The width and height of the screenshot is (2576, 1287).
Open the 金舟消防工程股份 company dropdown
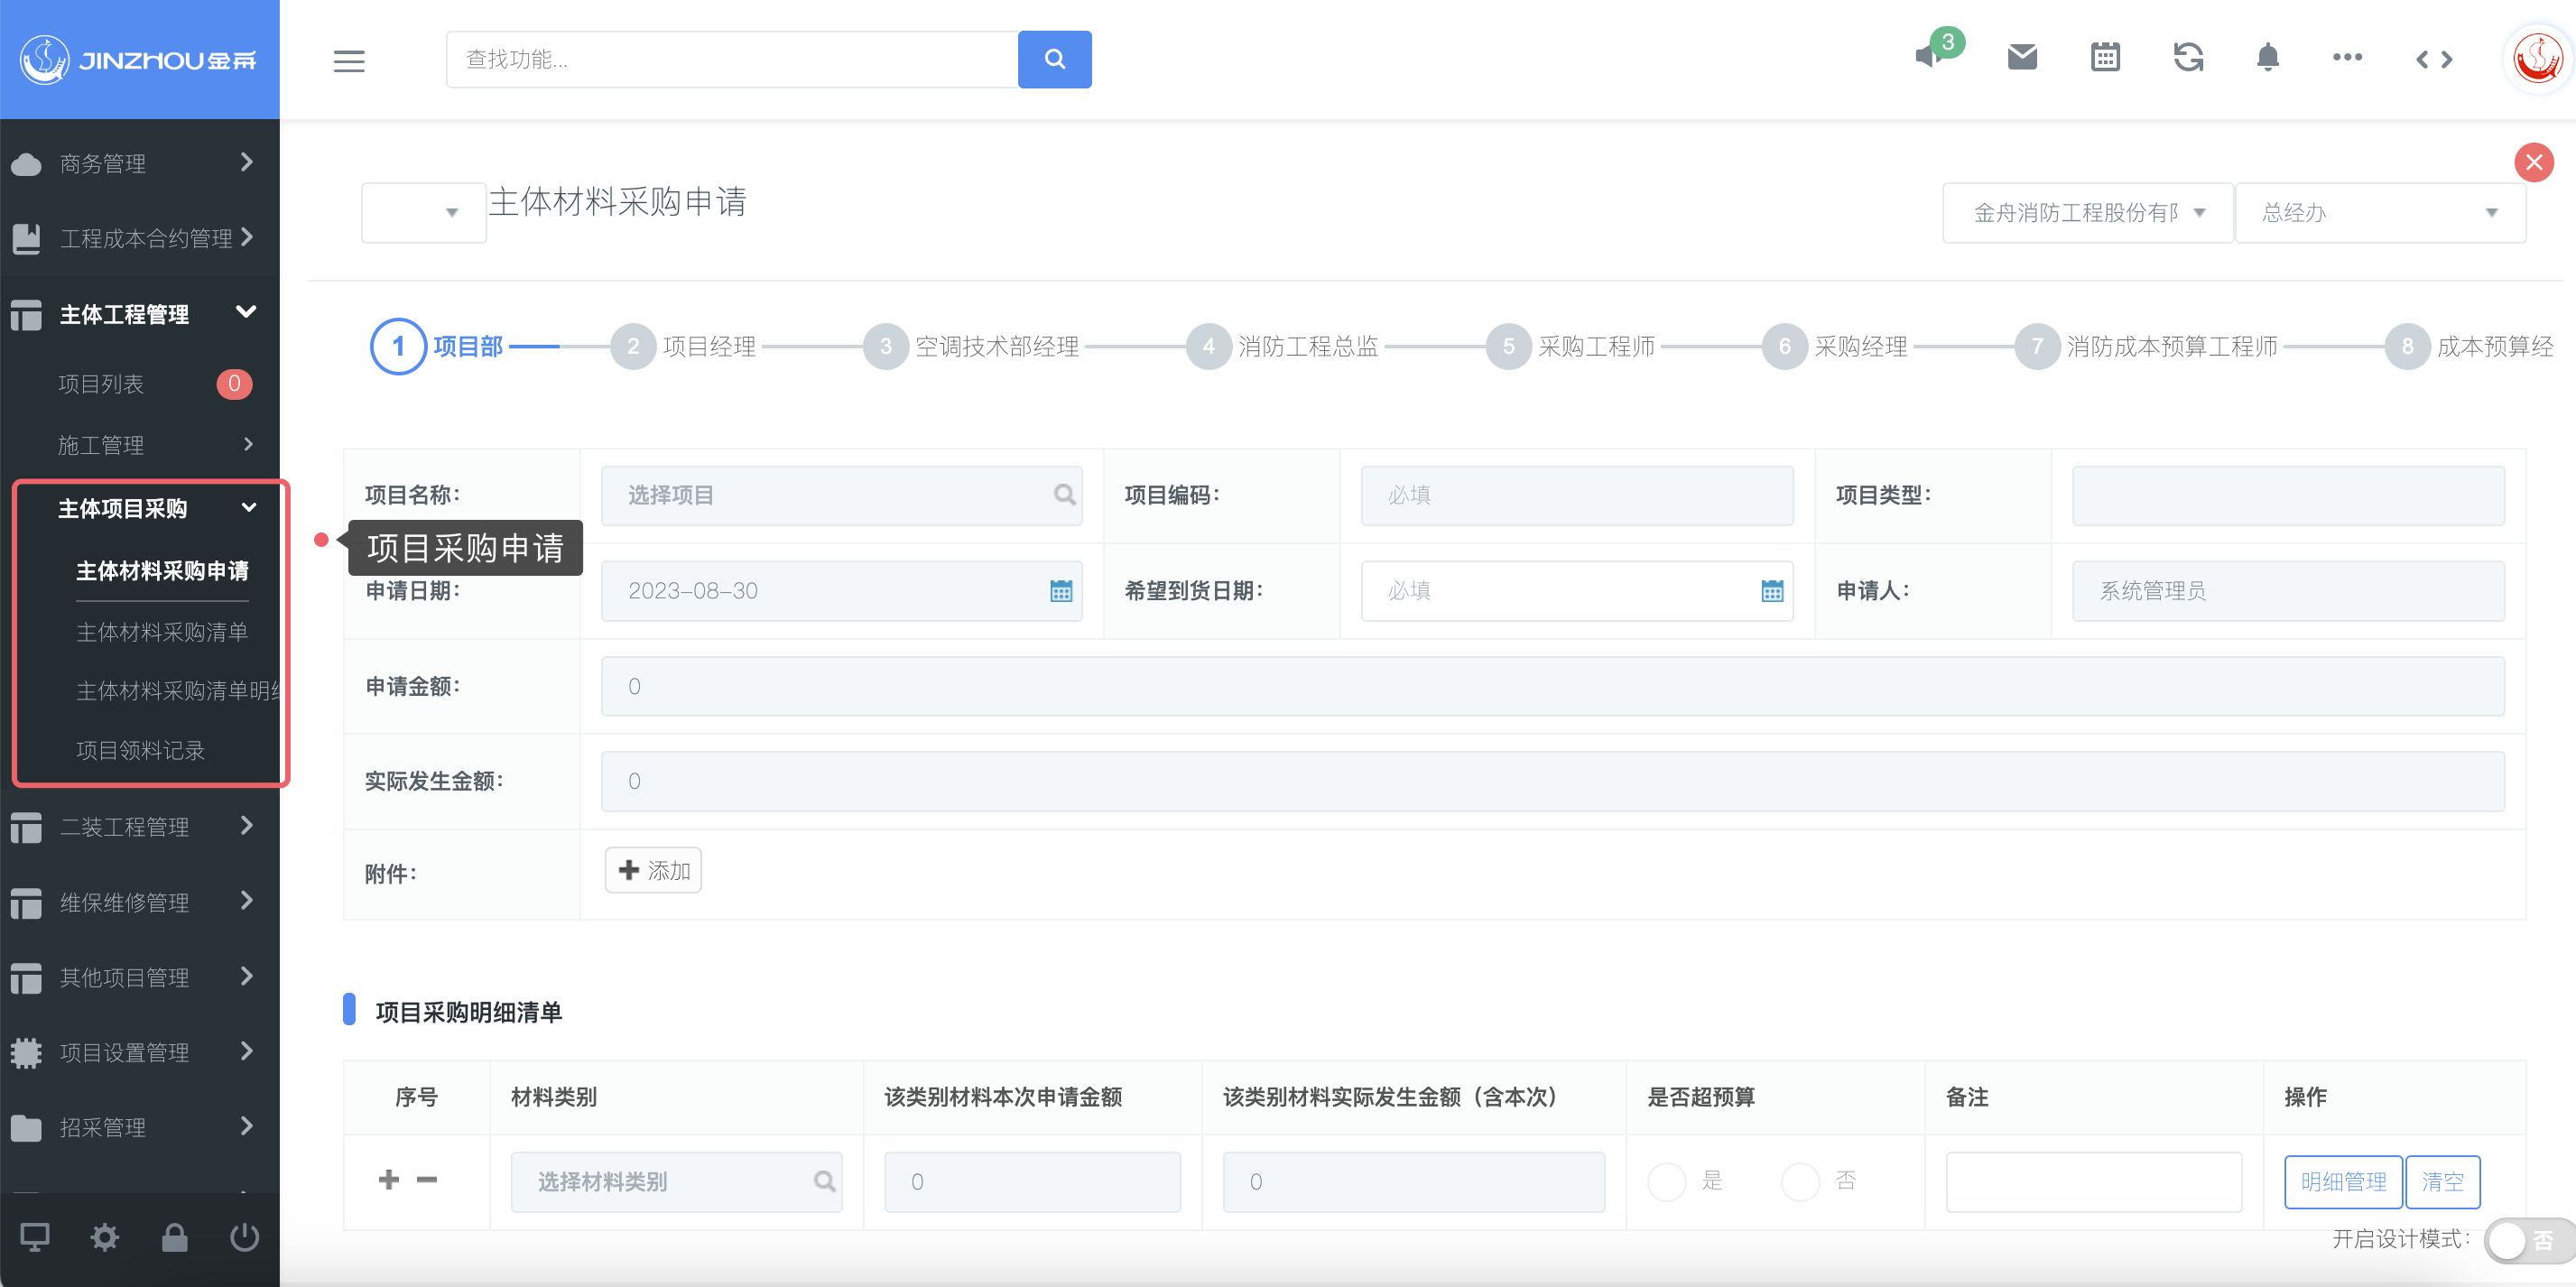pyautogui.click(x=2087, y=213)
